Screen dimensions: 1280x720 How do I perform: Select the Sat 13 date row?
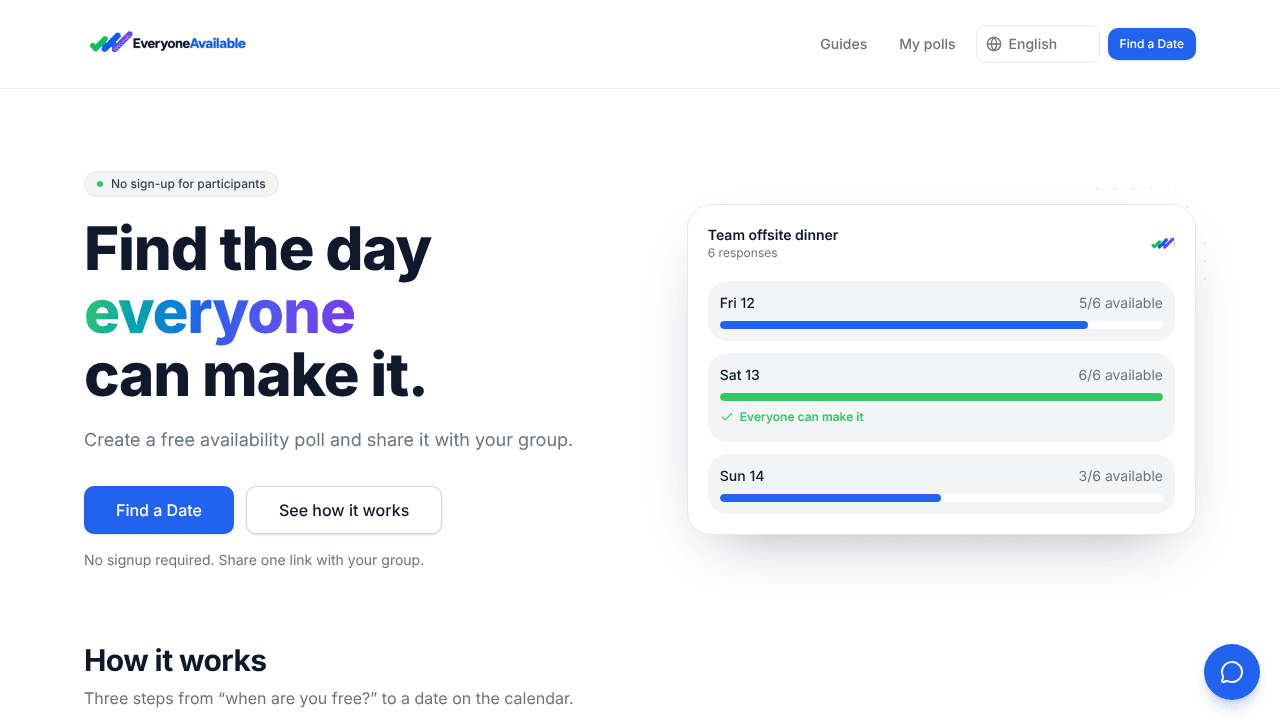click(x=941, y=397)
